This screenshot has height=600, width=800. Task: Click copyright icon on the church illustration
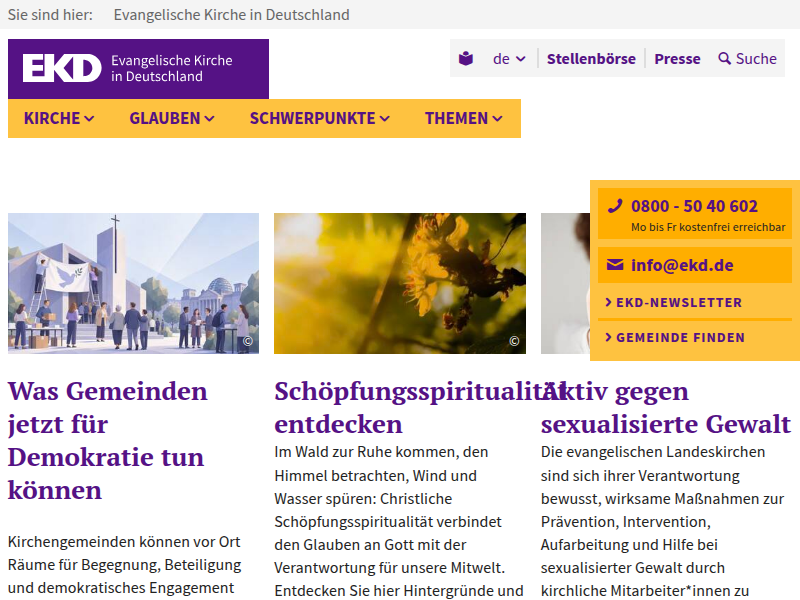click(248, 341)
